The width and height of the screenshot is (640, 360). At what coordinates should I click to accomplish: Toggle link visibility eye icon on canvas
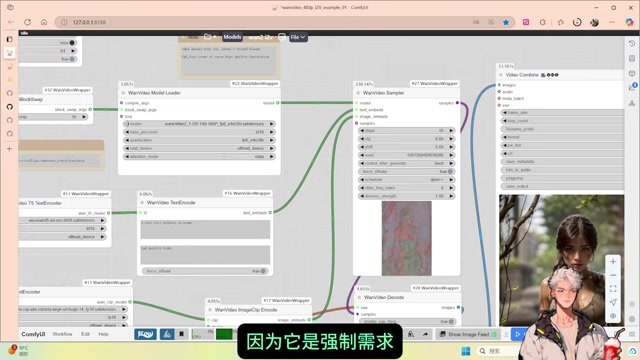click(613, 316)
